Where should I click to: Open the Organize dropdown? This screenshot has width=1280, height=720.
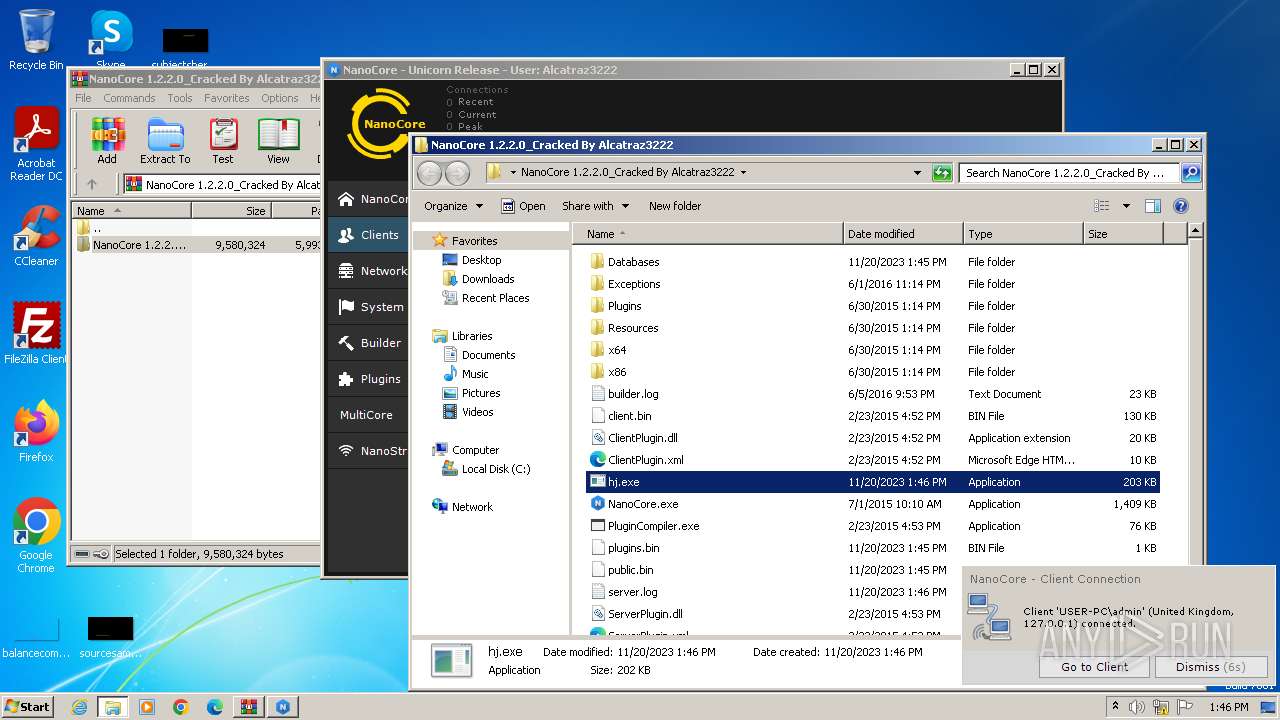[x=453, y=206]
